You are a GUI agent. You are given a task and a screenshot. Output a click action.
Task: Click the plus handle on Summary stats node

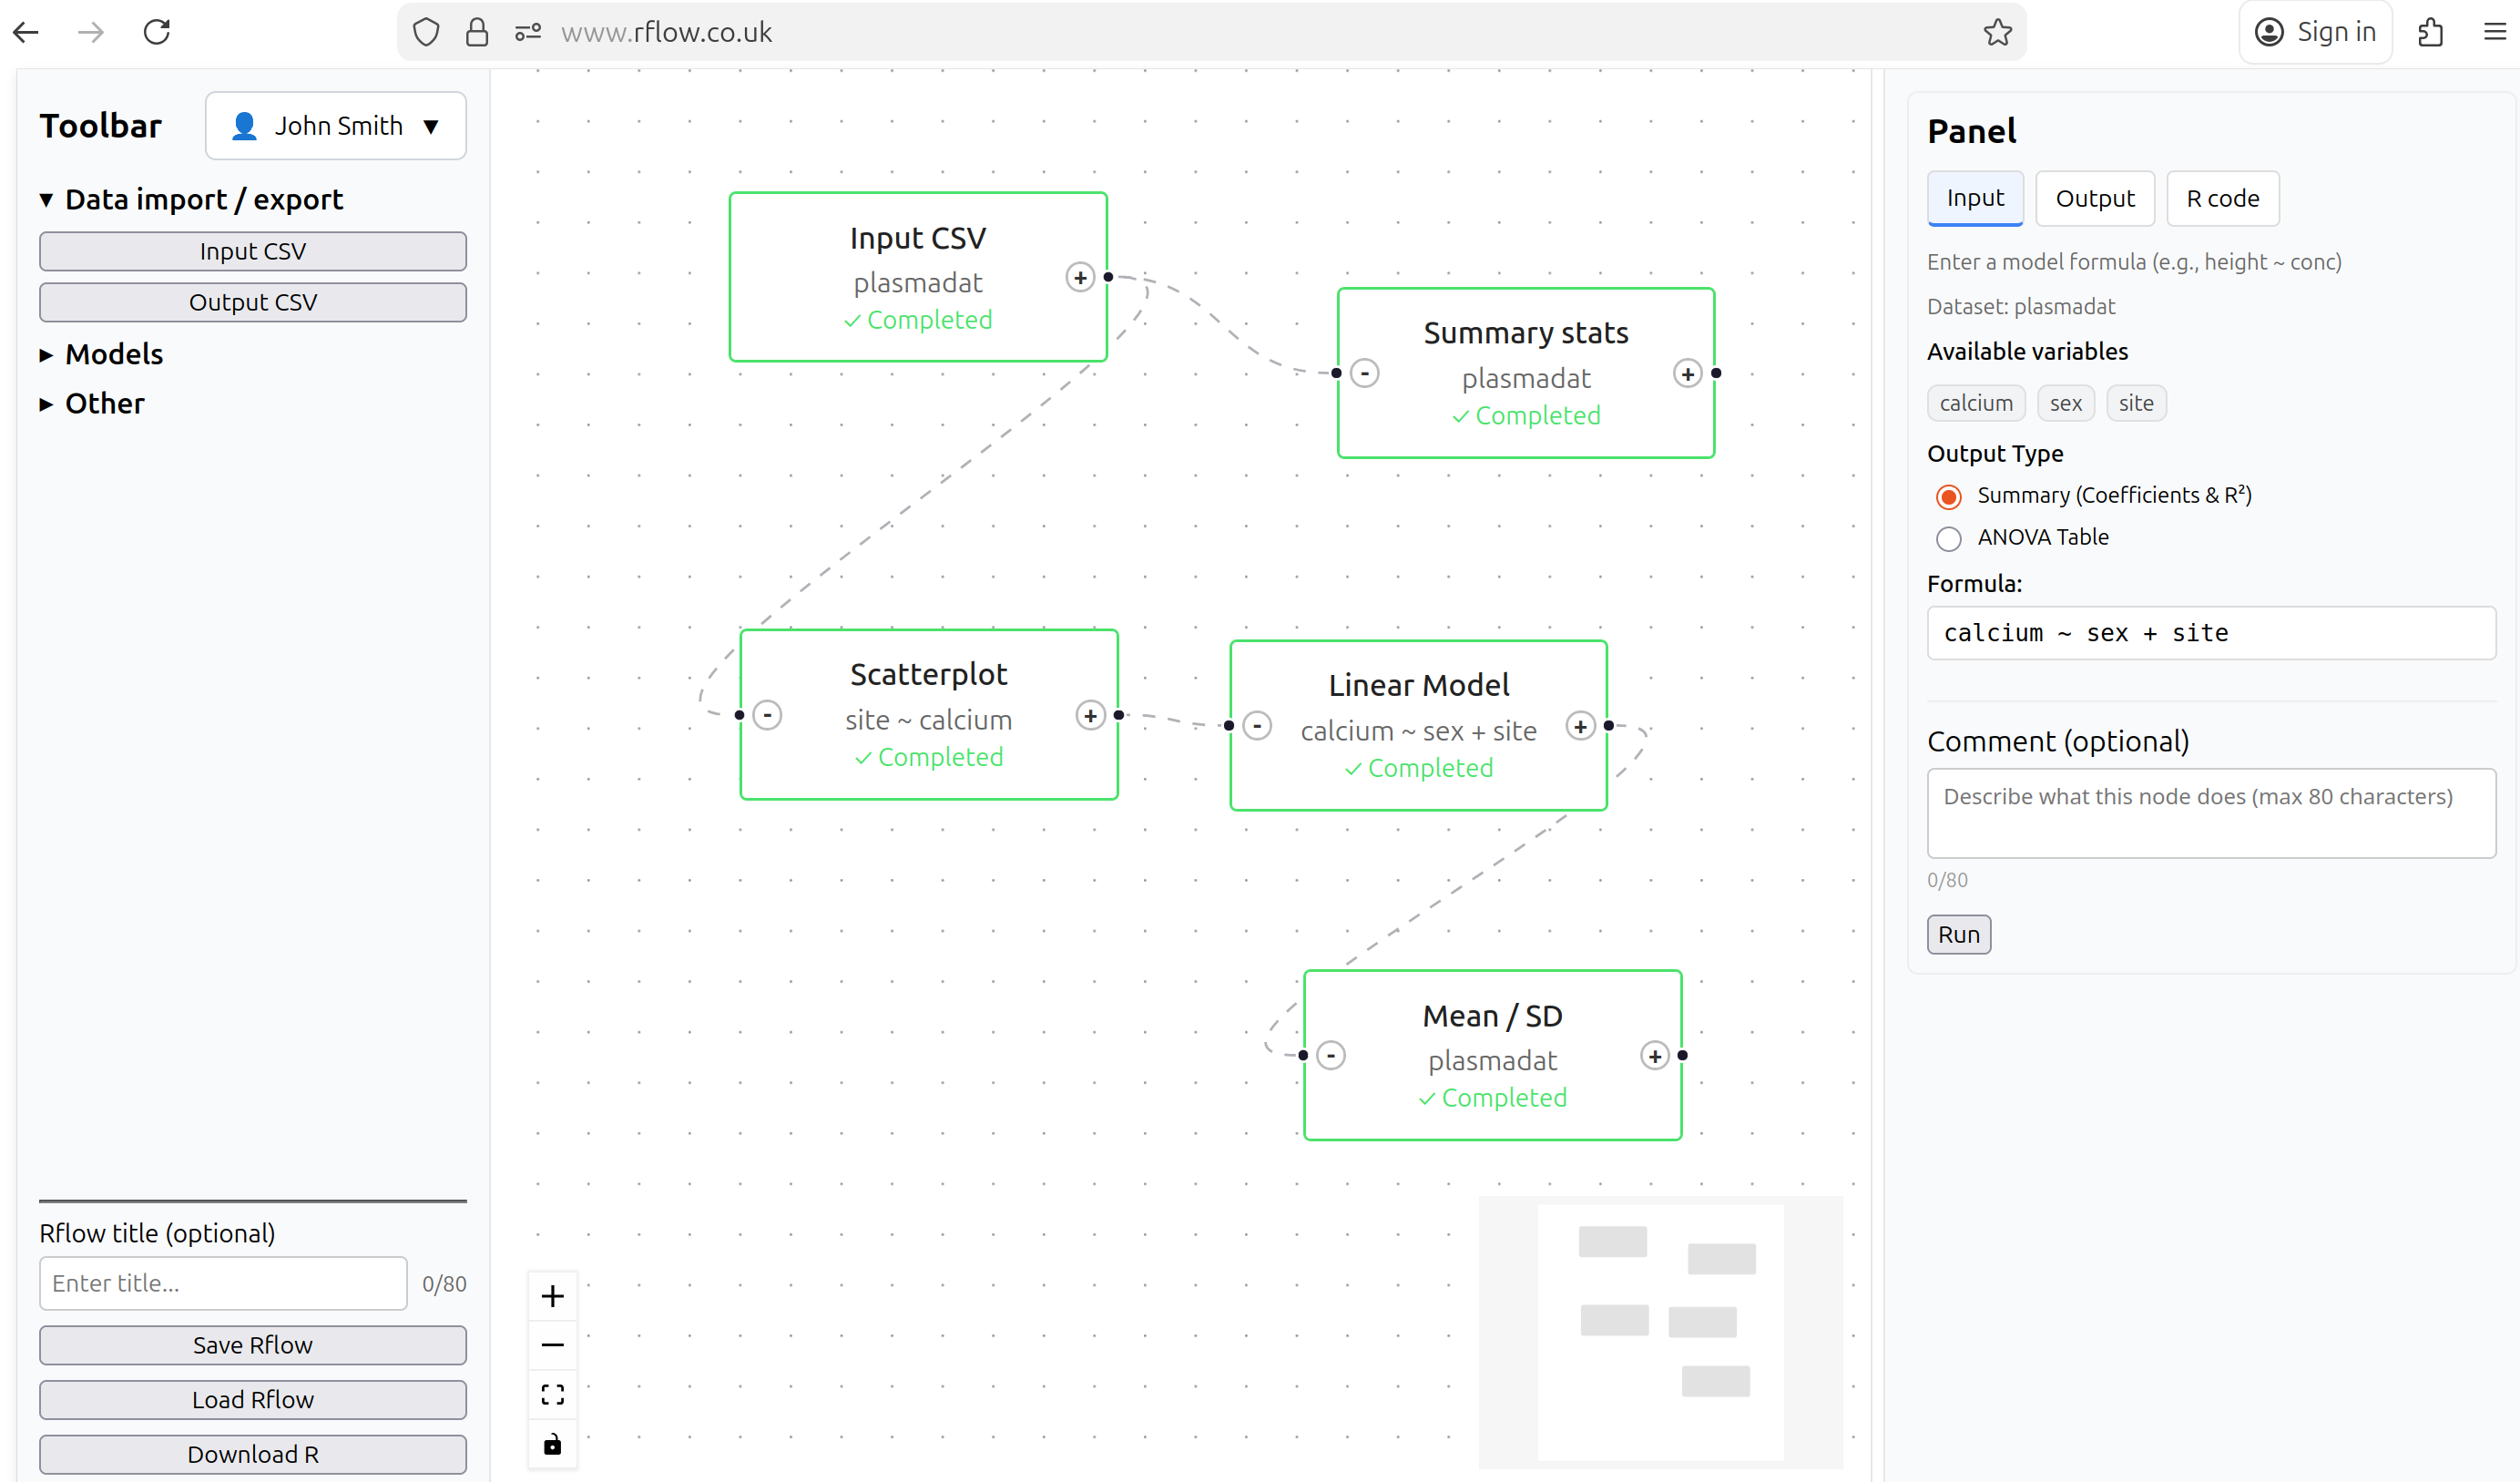coord(1688,373)
